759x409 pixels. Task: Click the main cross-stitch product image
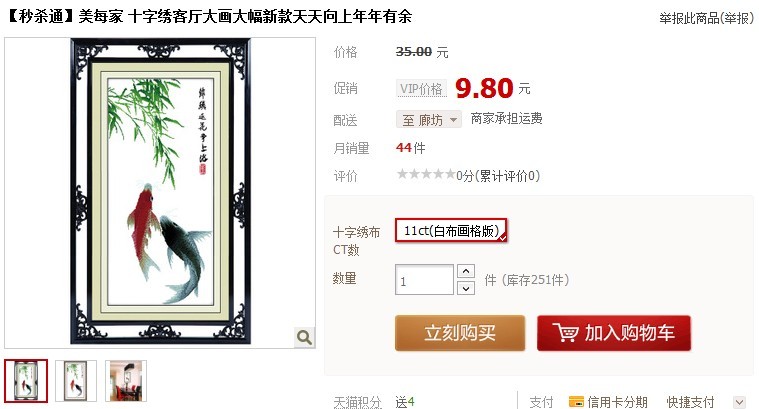pos(160,193)
